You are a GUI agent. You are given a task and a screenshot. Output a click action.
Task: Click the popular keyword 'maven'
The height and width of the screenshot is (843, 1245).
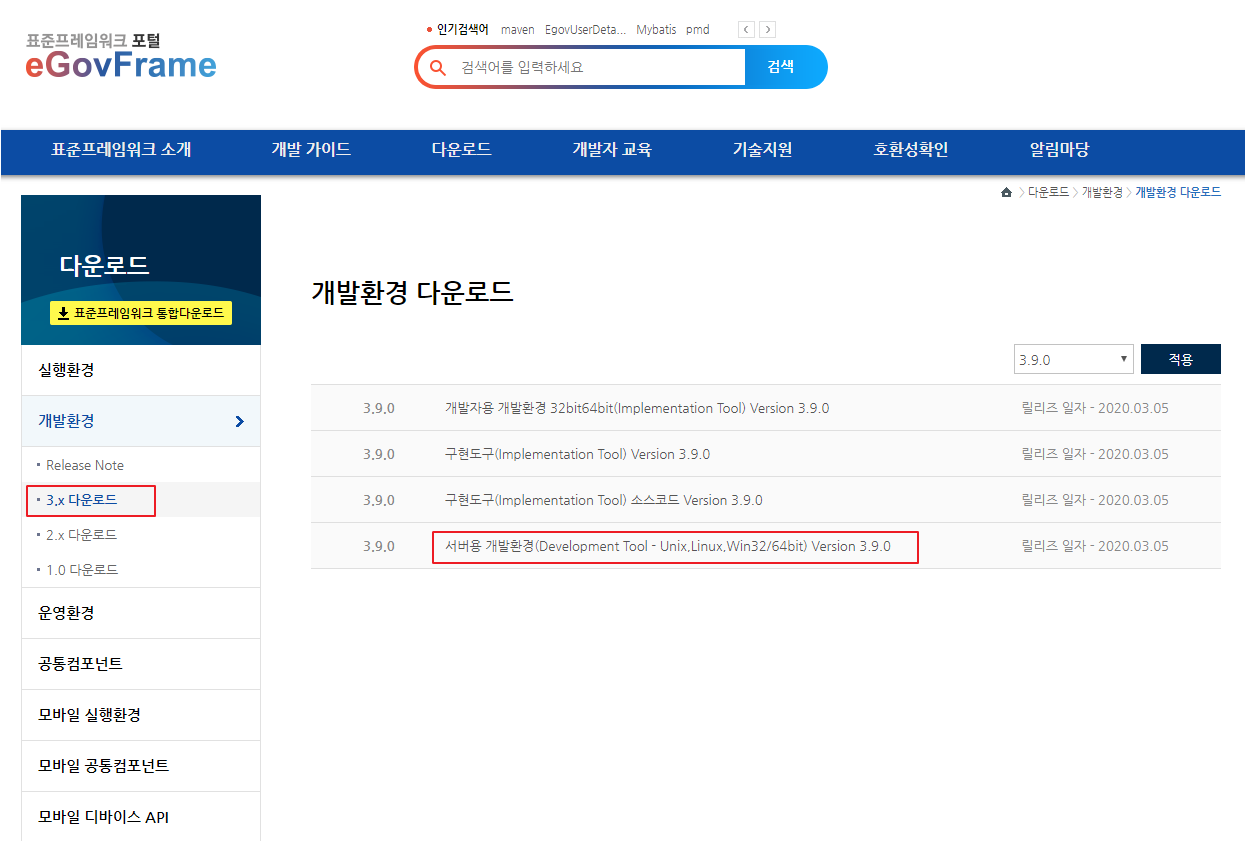(x=517, y=30)
